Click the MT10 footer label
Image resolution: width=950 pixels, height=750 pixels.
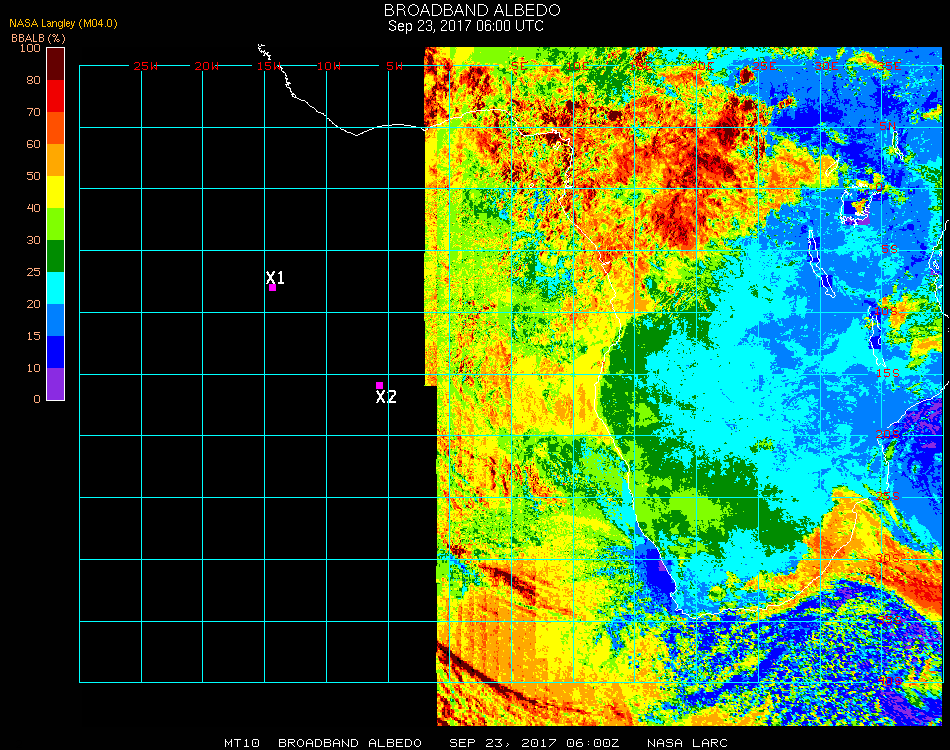tap(242, 743)
